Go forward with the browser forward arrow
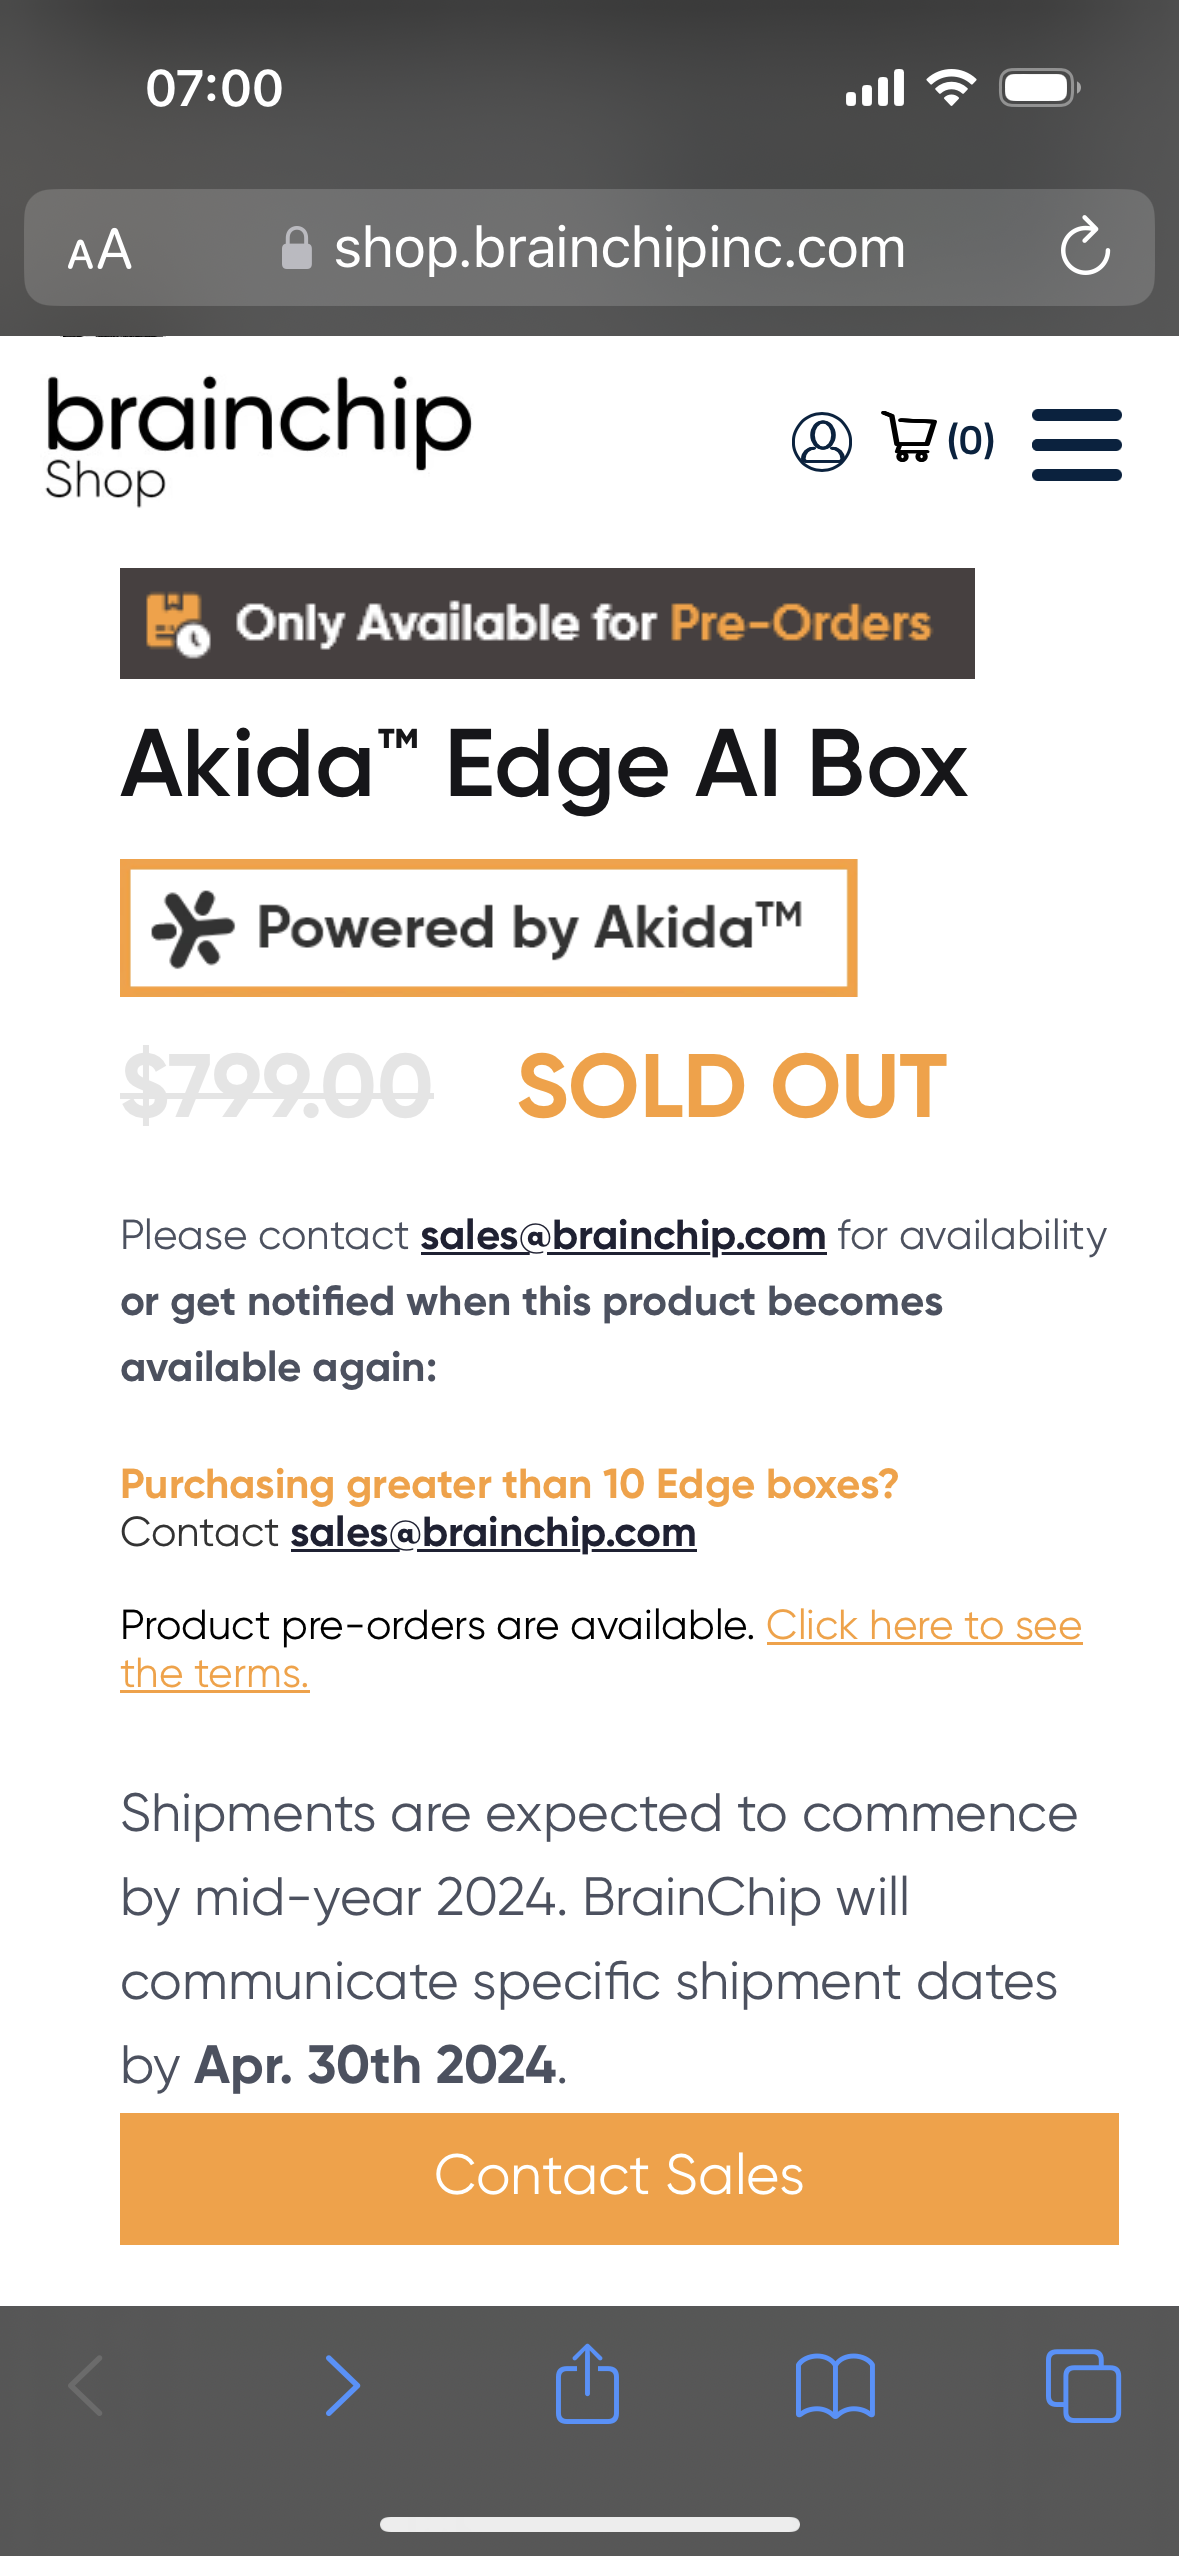 click(x=342, y=2385)
